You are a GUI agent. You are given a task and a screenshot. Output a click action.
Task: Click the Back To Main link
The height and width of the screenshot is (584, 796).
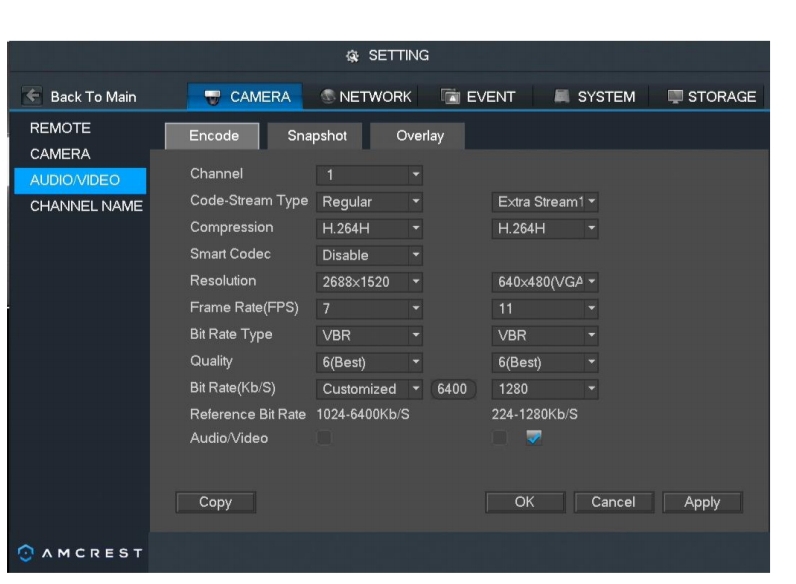[93, 96]
